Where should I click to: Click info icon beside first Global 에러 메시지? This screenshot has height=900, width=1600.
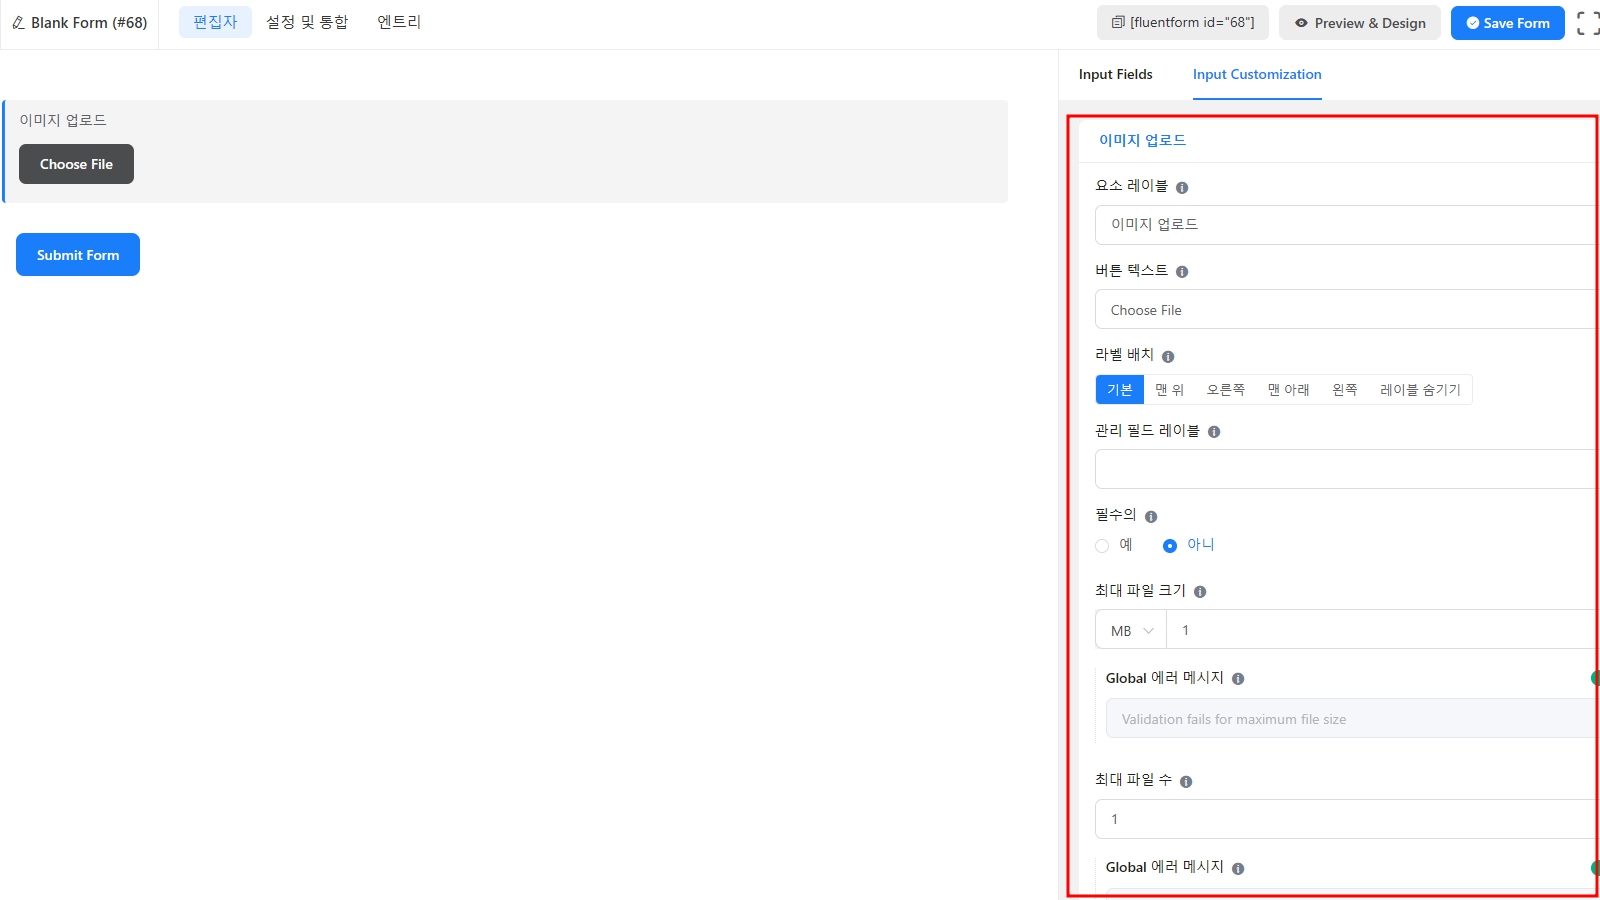[x=1238, y=679]
